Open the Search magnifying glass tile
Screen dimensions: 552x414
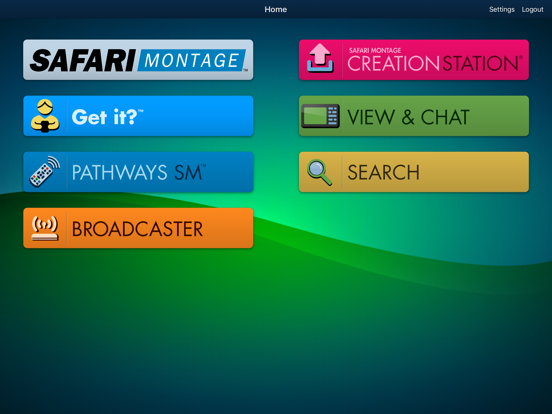414,172
